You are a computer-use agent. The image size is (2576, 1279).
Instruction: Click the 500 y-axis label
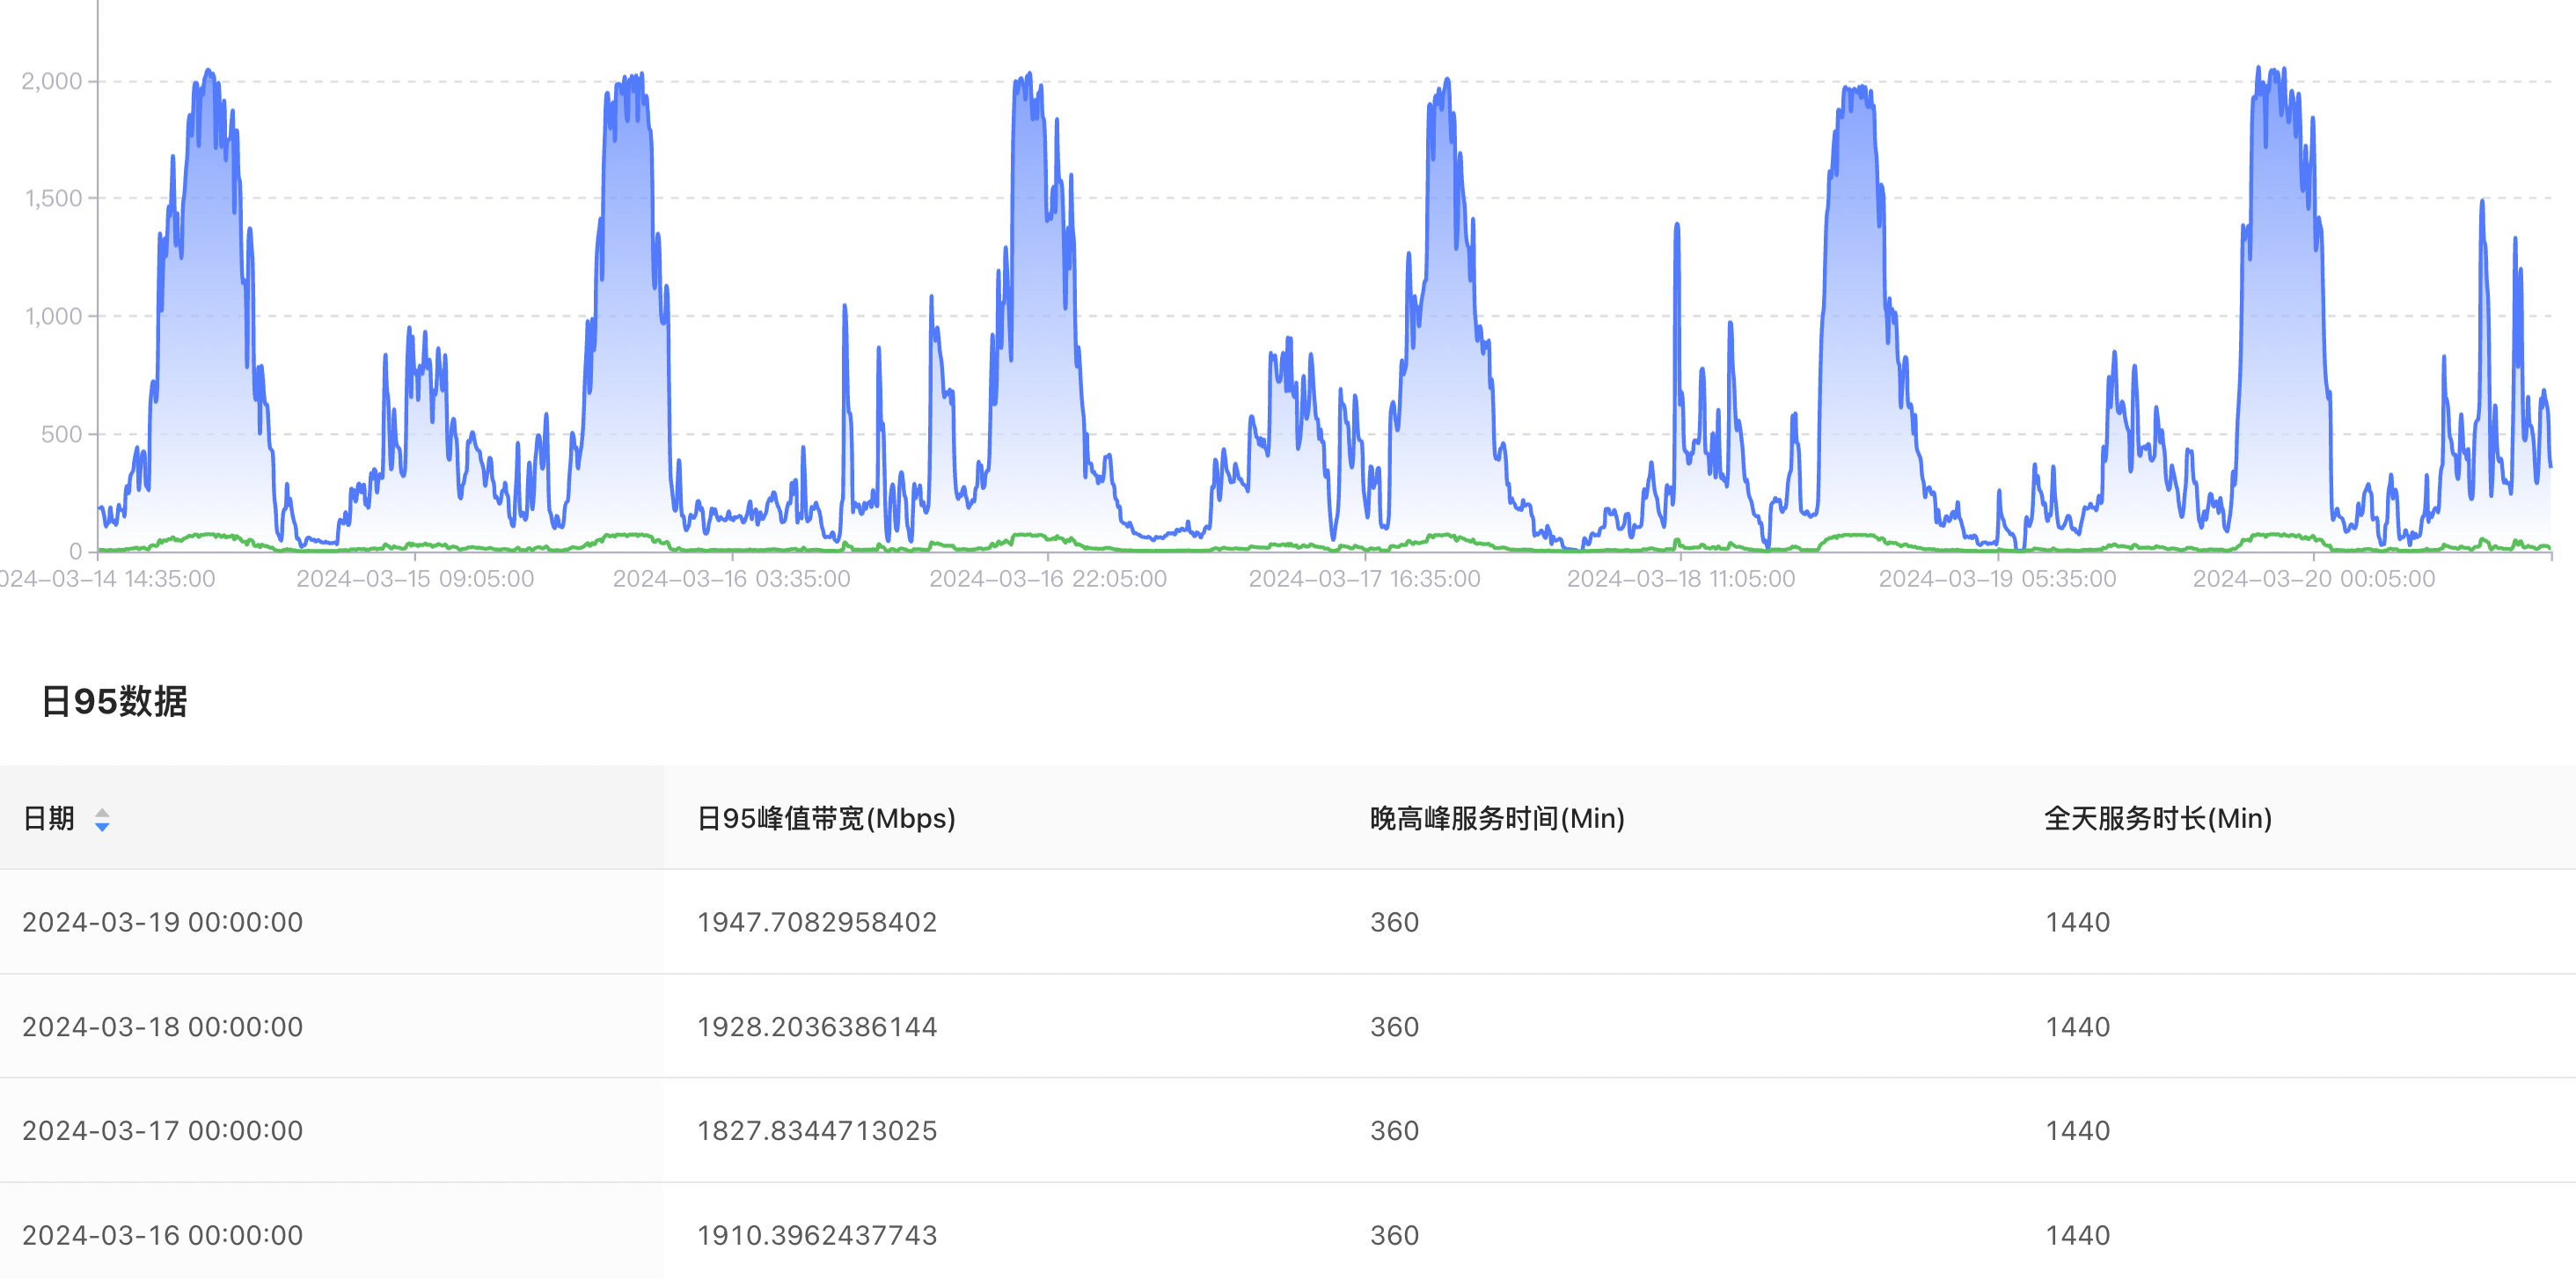click(x=62, y=434)
